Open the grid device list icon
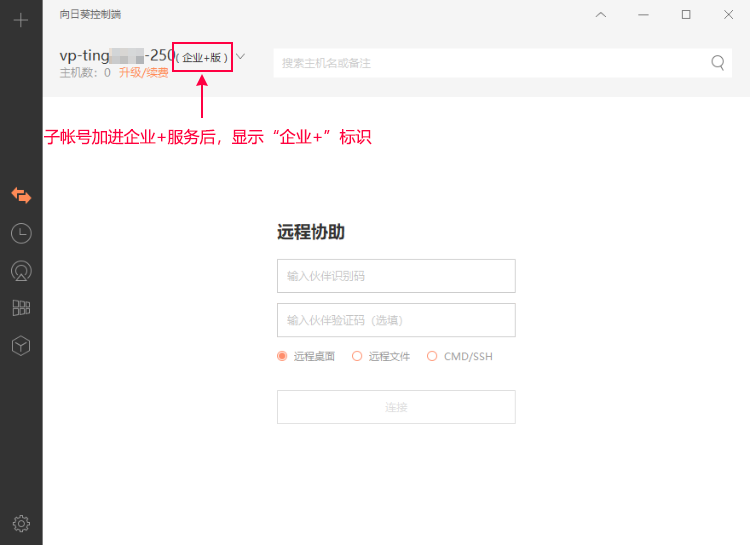The height and width of the screenshot is (545, 750). tap(21, 308)
